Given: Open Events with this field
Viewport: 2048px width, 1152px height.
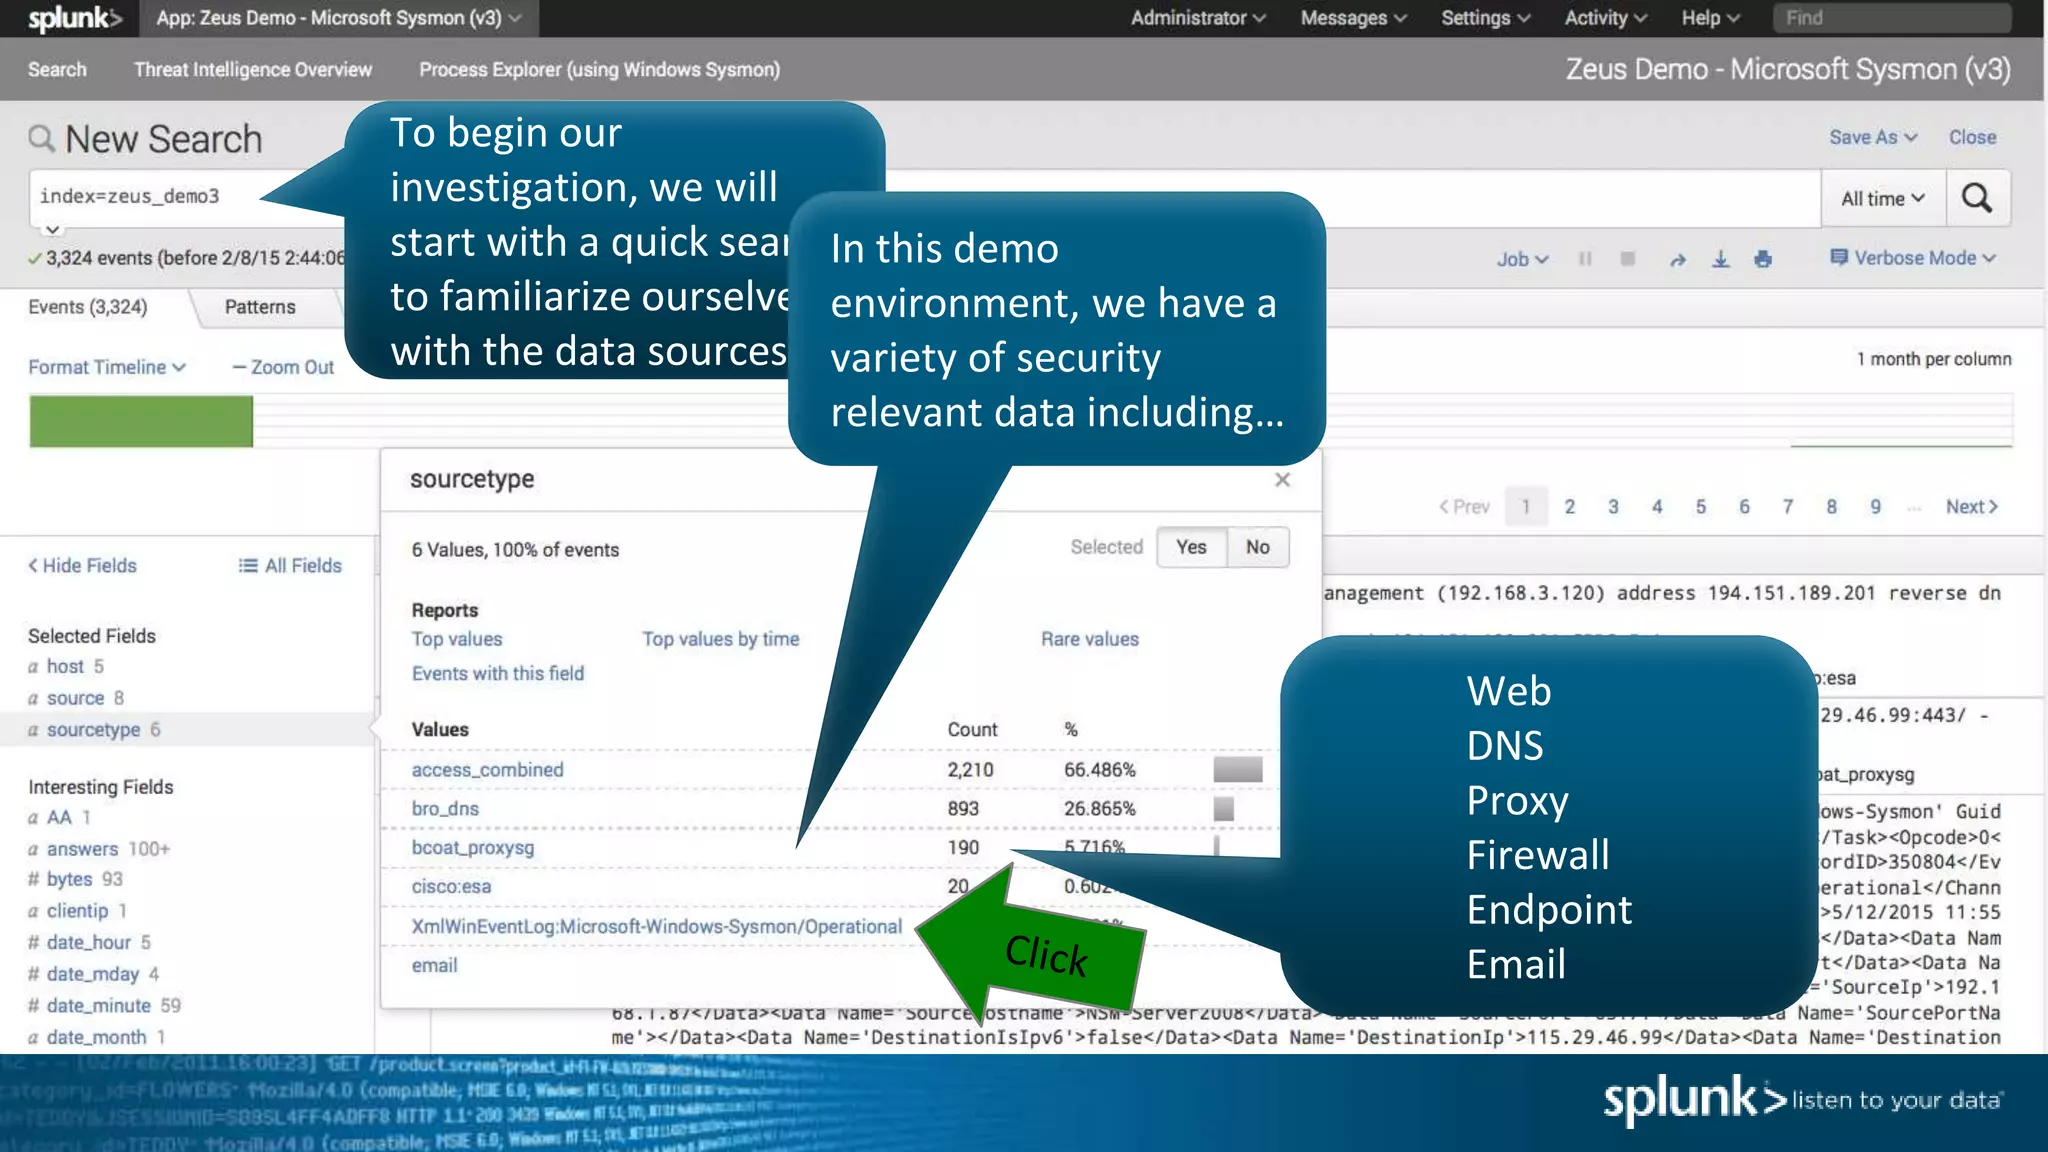Looking at the screenshot, I should tap(497, 674).
